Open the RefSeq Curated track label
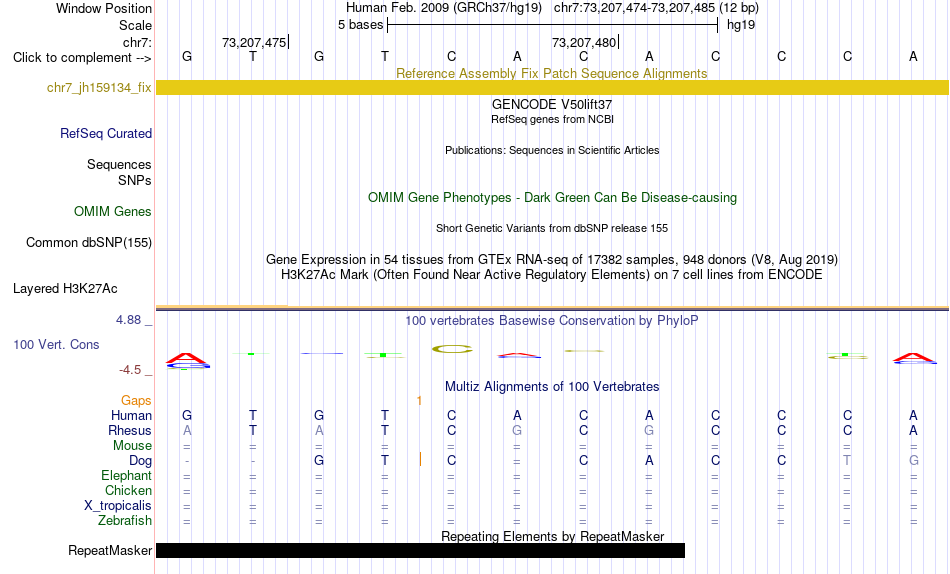This screenshot has width=950, height=574. pos(105,133)
